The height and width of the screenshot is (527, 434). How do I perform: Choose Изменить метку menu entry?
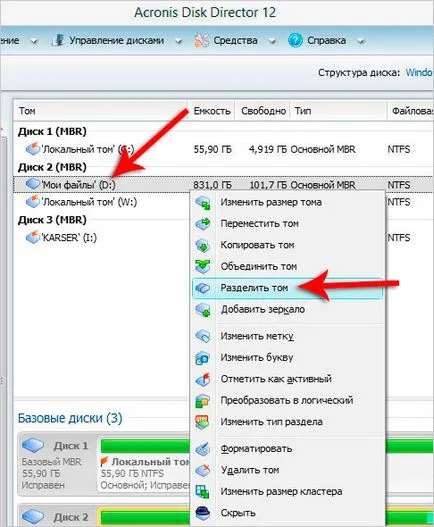287,336
